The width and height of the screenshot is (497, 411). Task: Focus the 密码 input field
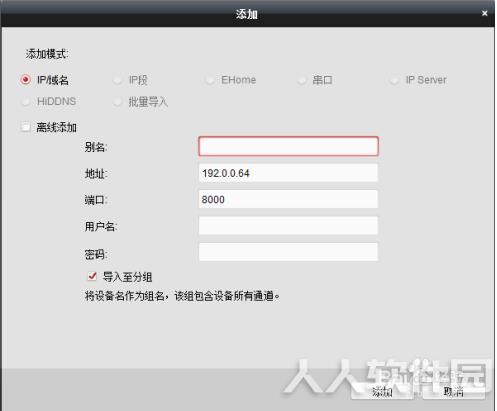pyautogui.click(x=288, y=252)
